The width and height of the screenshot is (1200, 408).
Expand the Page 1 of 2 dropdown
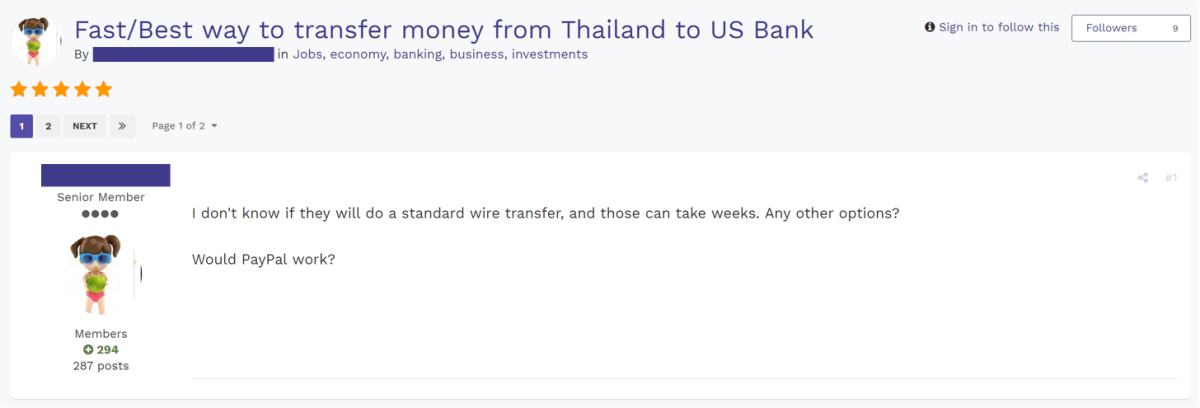[x=184, y=126]
